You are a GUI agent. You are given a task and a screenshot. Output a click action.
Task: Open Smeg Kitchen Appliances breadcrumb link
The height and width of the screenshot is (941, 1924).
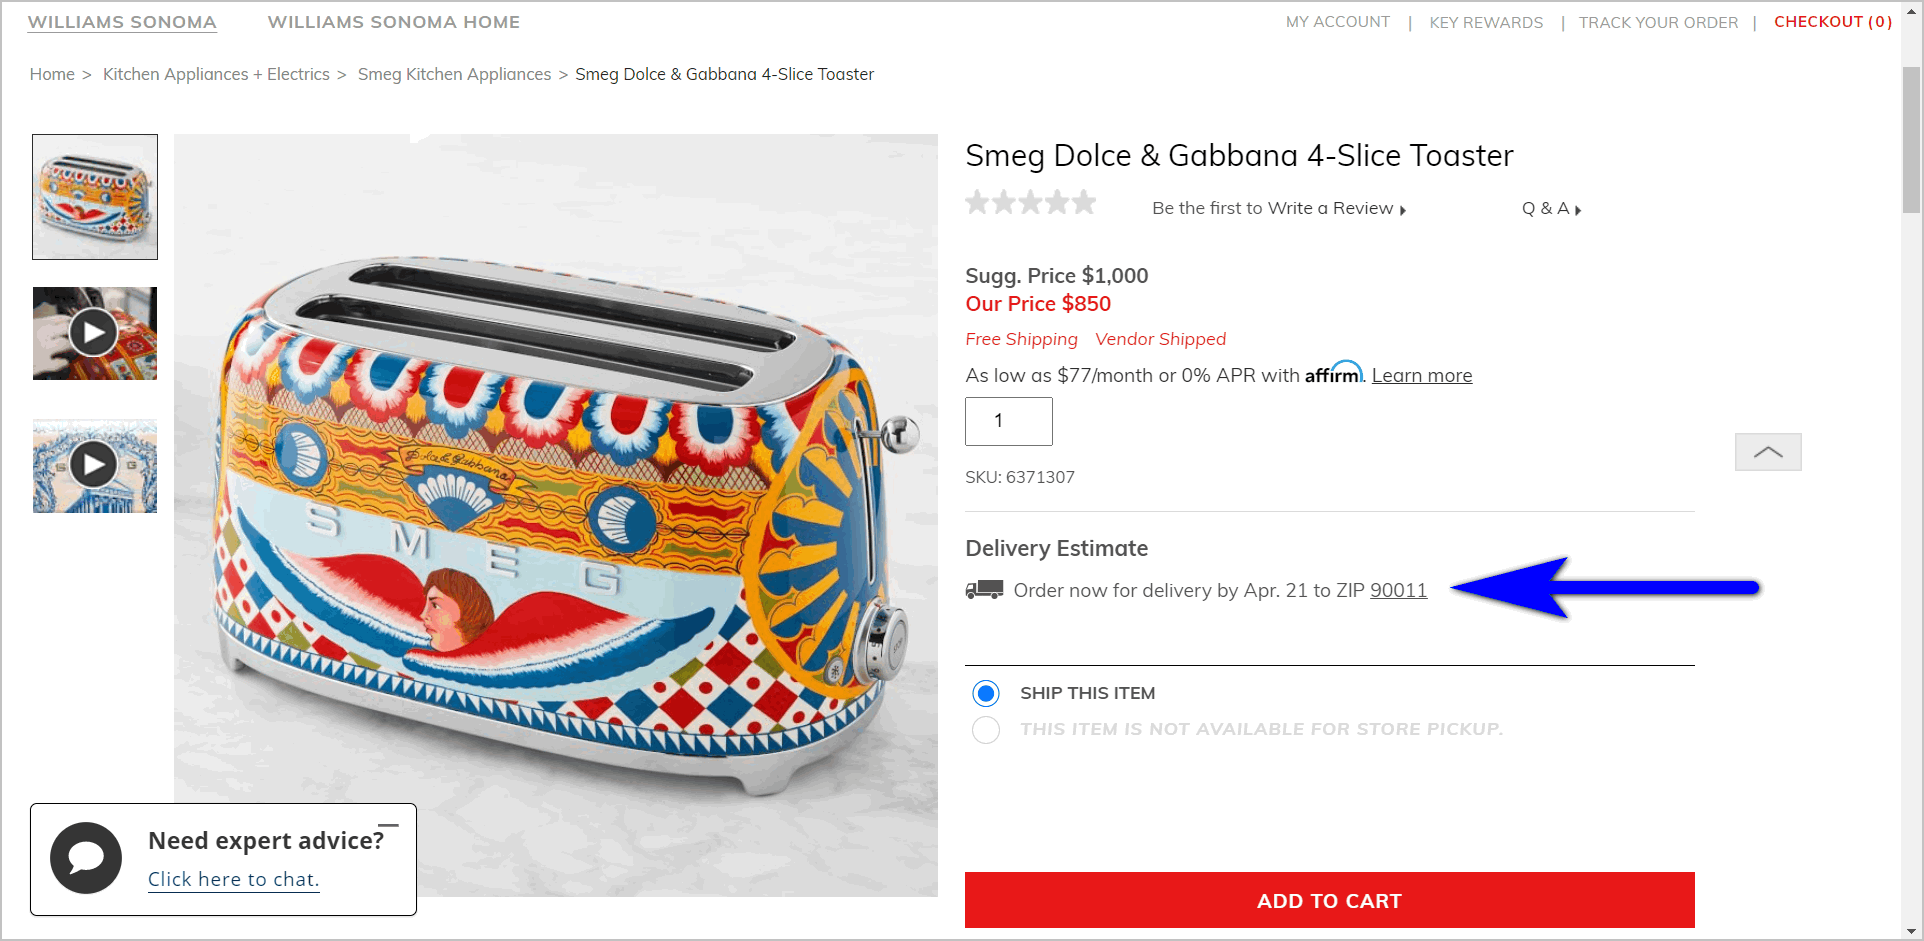click(x=454, y=73)
